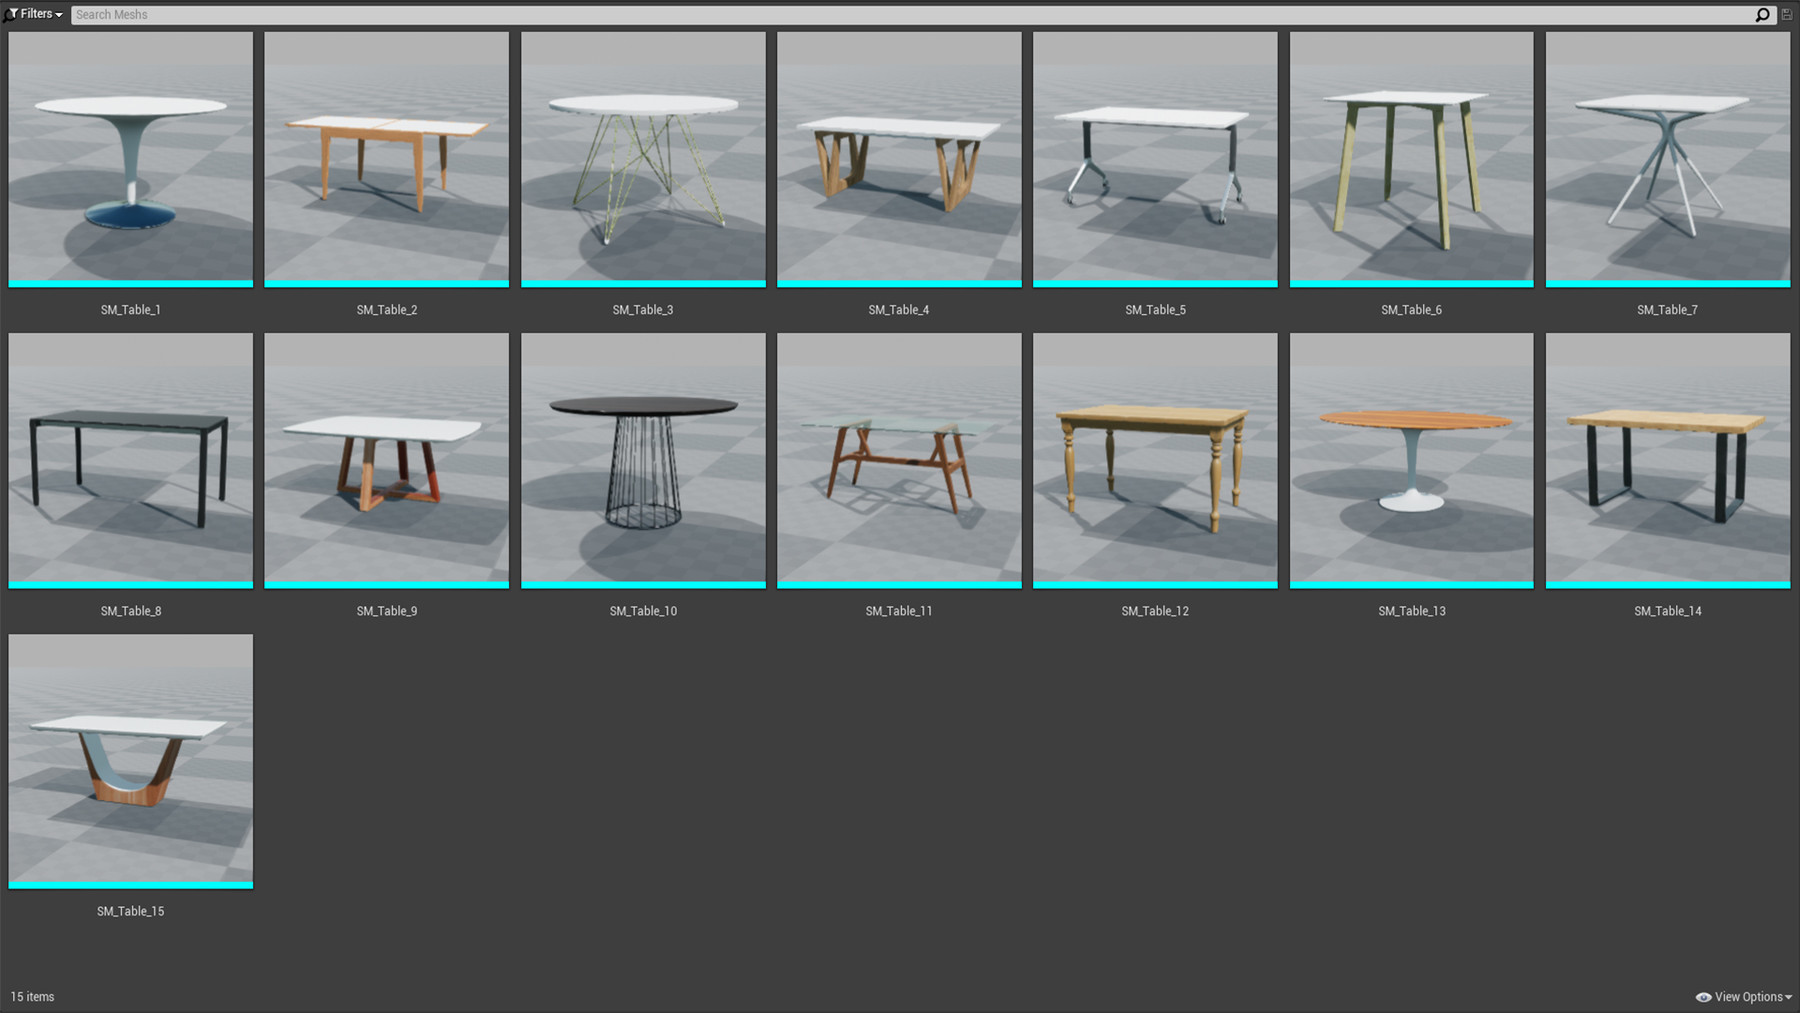Click the "SM_Table_12" name label
The image size is (1800, 1013).
[1155, 611]
